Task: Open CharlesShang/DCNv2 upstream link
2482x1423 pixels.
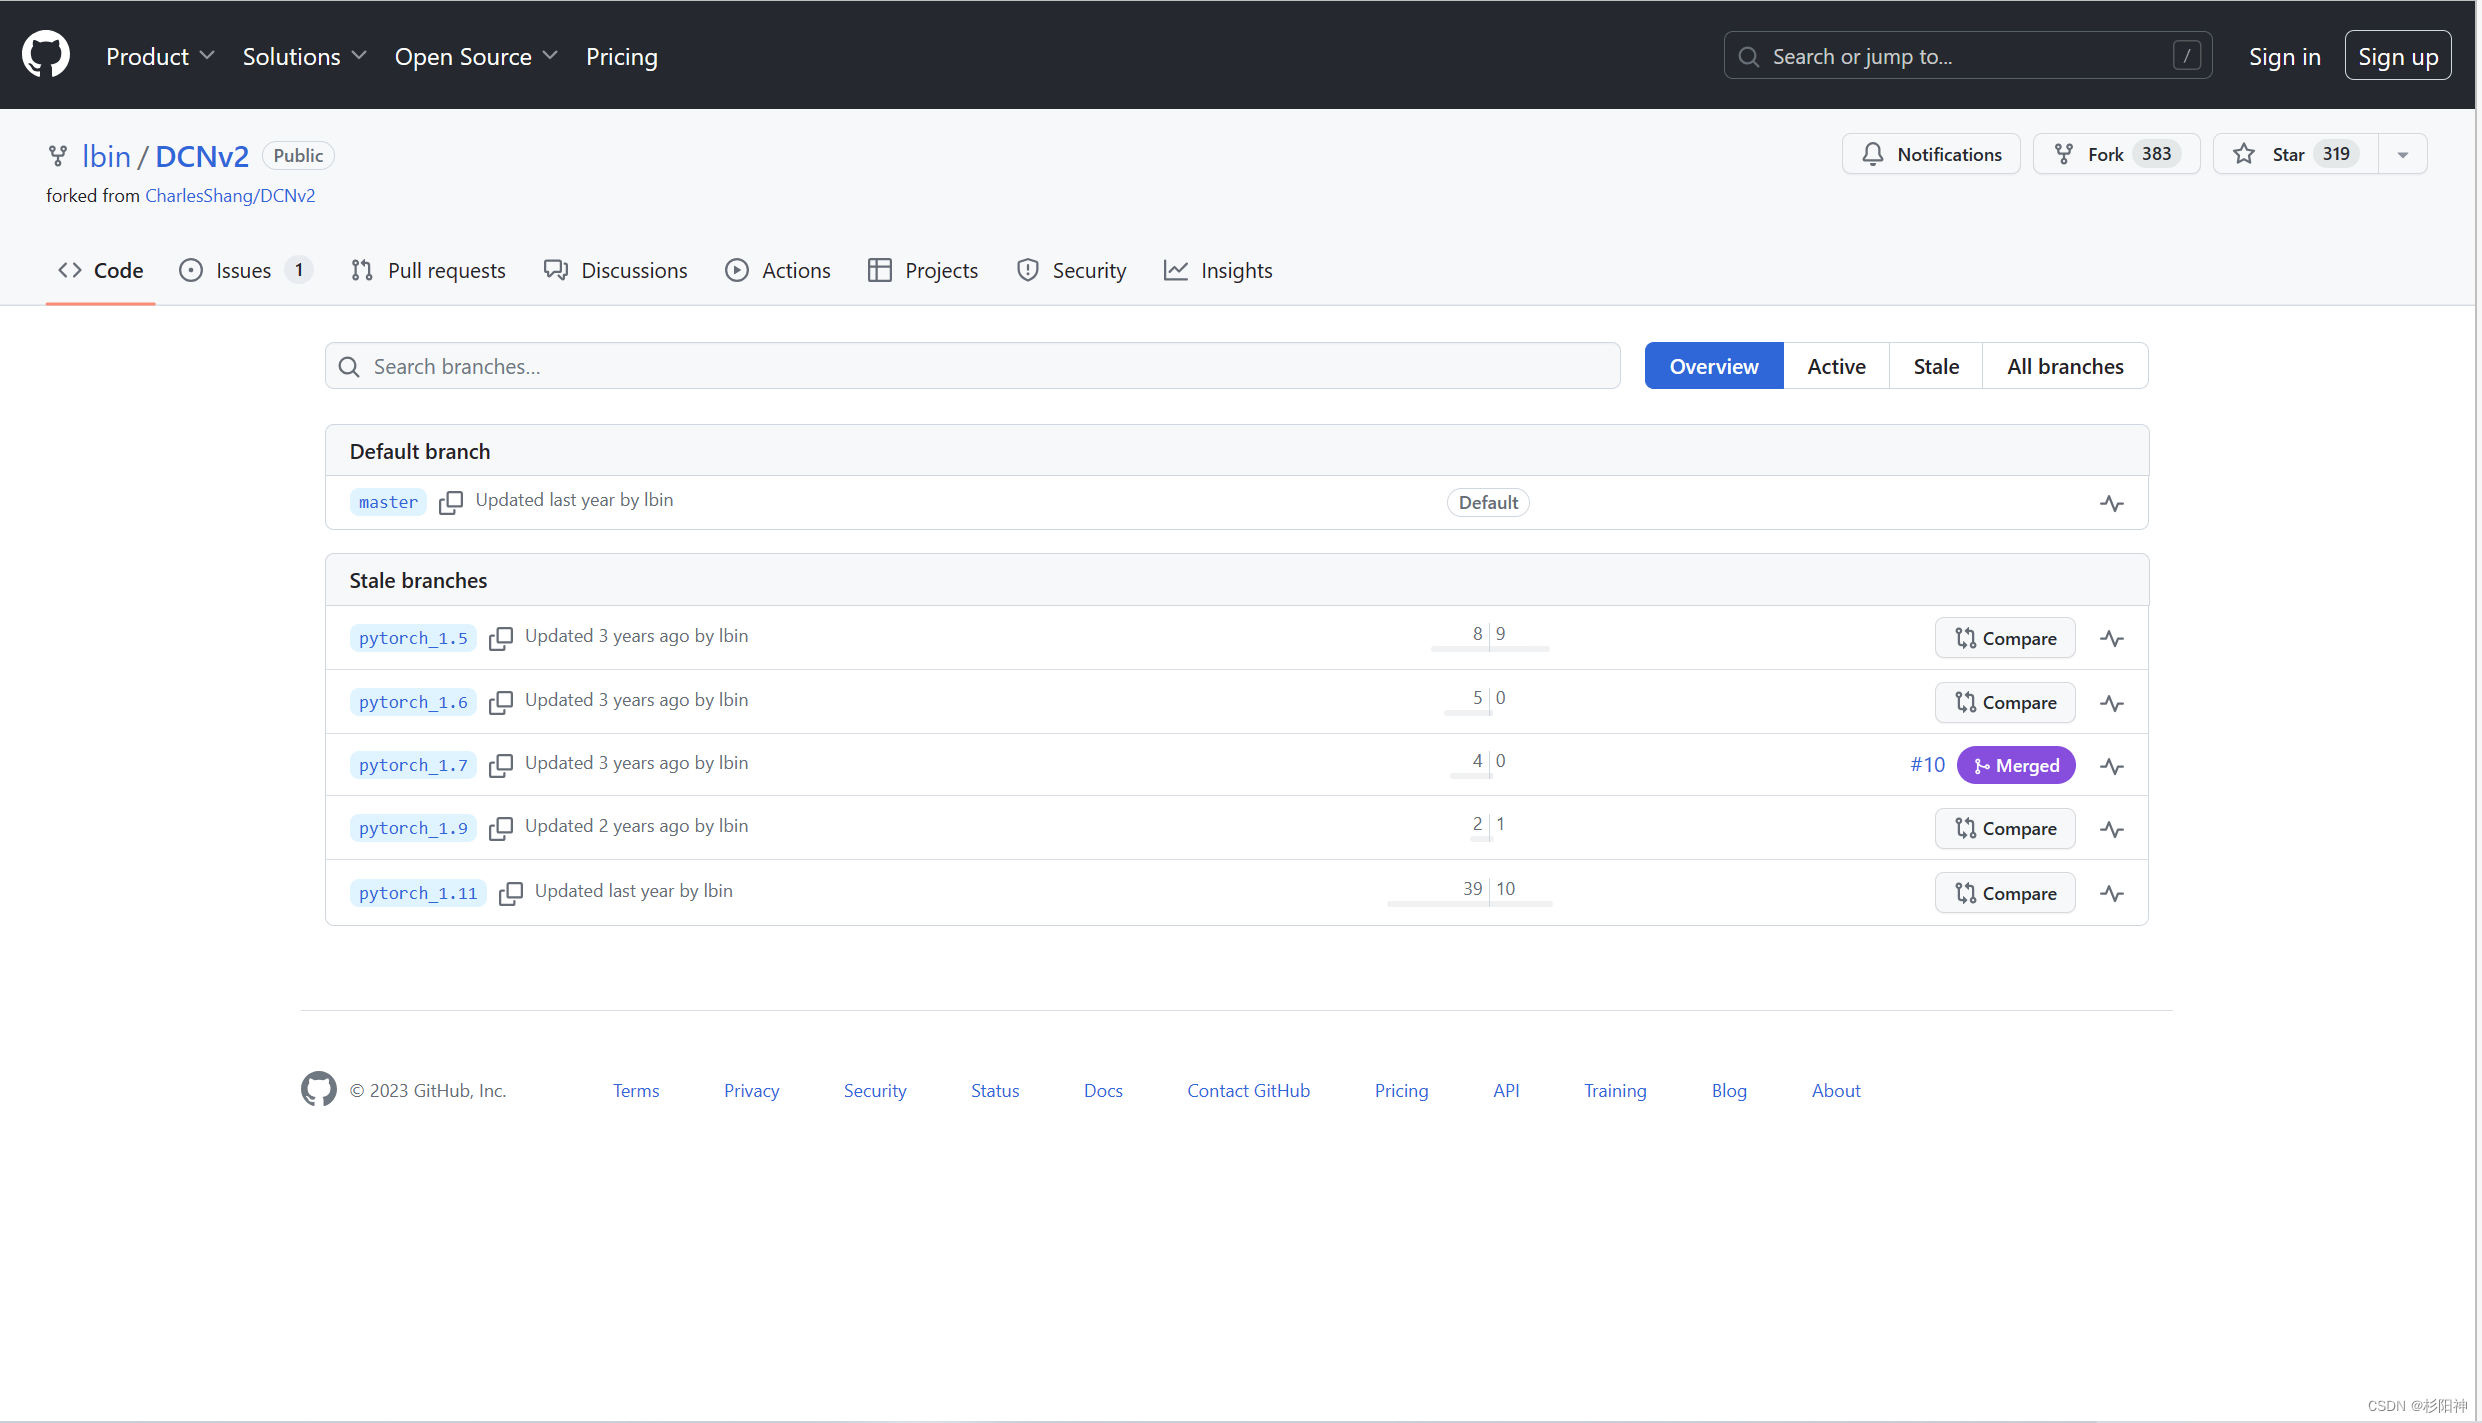Action: [230, 195]
